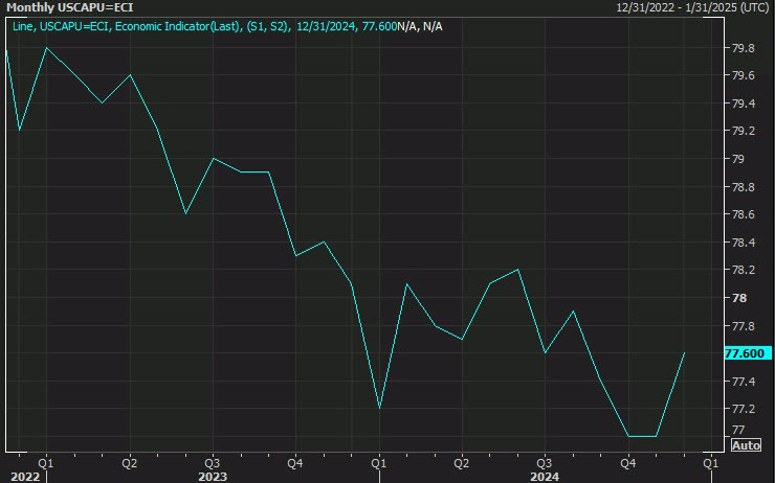Click the 78.4 y-axis label
The image size is (775, 483).
point(742,242)
